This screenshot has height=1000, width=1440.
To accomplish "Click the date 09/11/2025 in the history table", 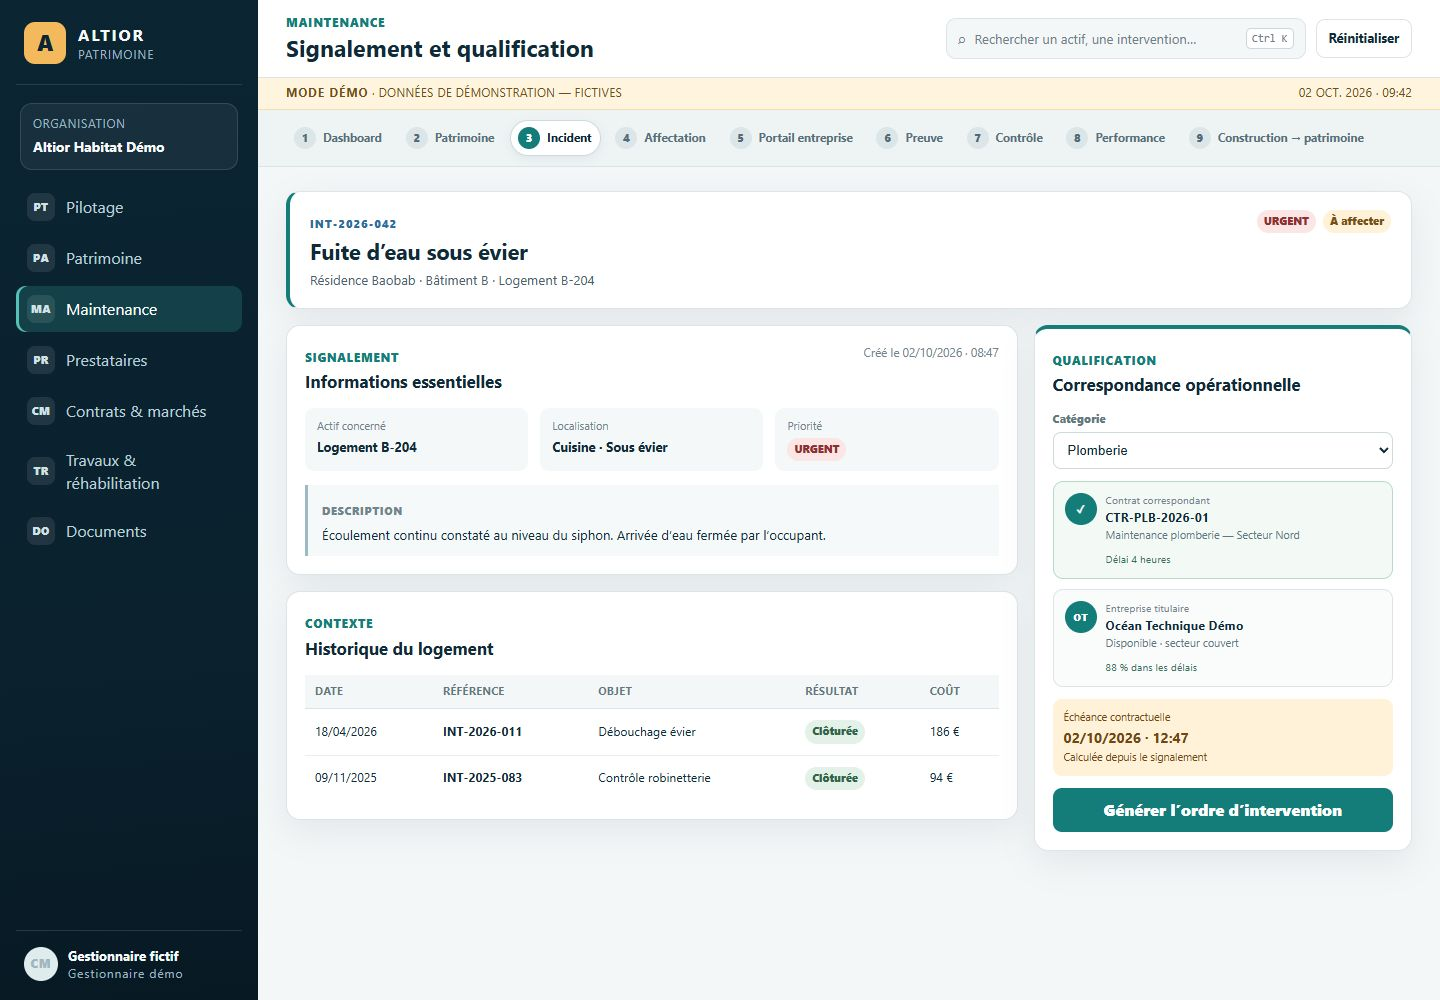I will [346, 777].
